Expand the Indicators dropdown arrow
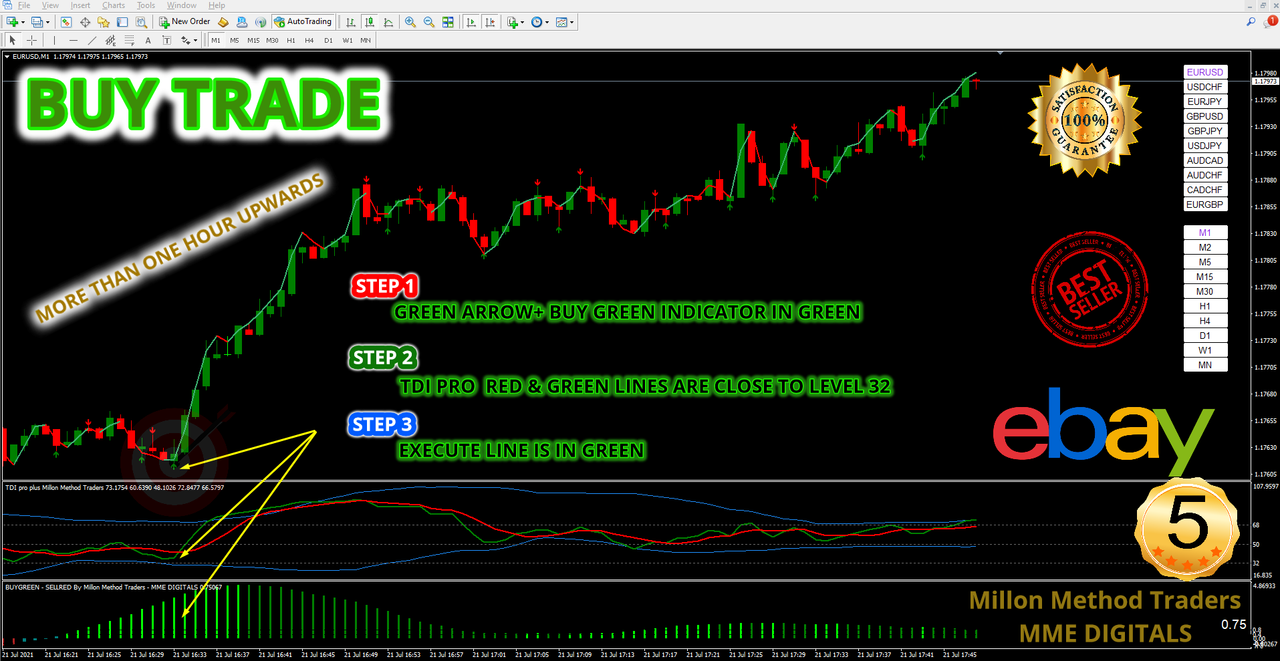The height and width of the screenshot is (661, 1280). [x=522, y=22]
